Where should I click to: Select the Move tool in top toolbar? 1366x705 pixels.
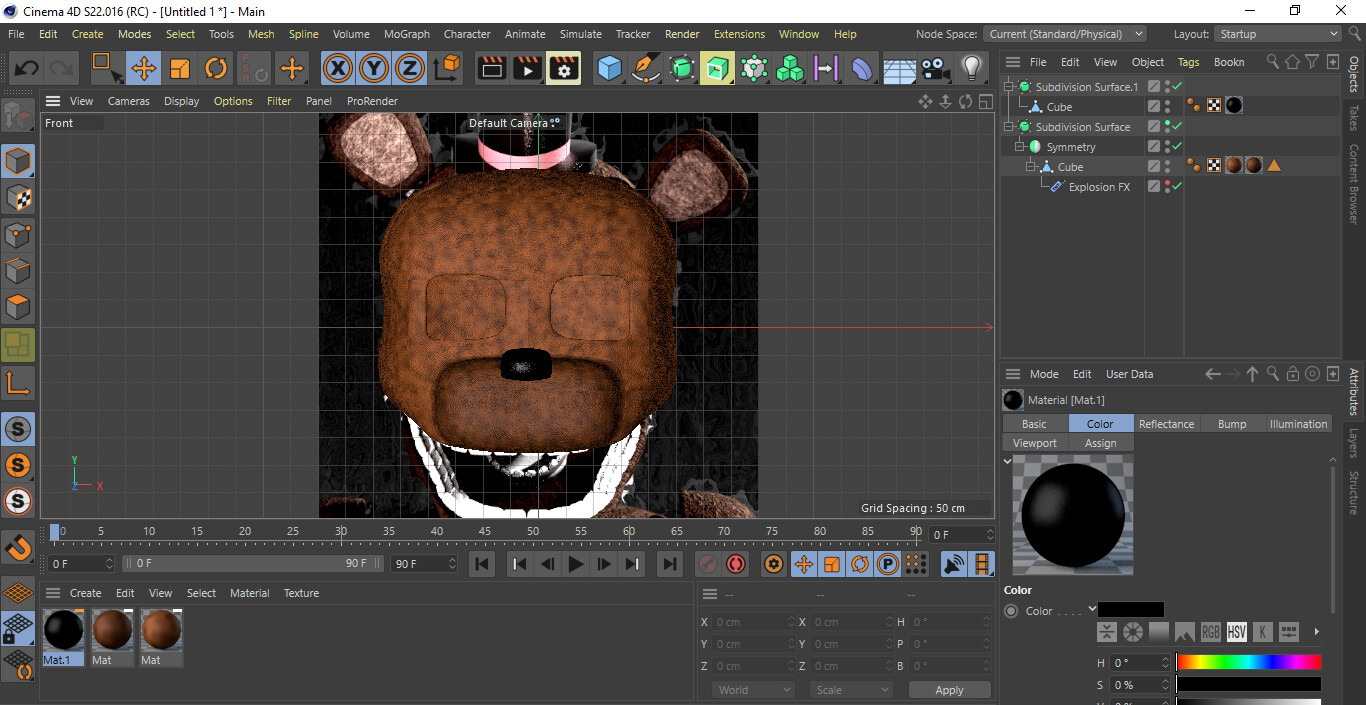coord(144,68)
